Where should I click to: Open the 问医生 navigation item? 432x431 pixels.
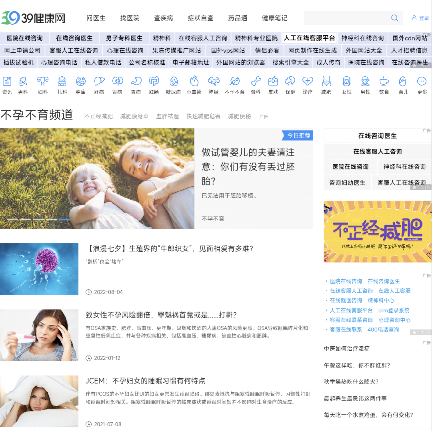[x=96, y=18]
